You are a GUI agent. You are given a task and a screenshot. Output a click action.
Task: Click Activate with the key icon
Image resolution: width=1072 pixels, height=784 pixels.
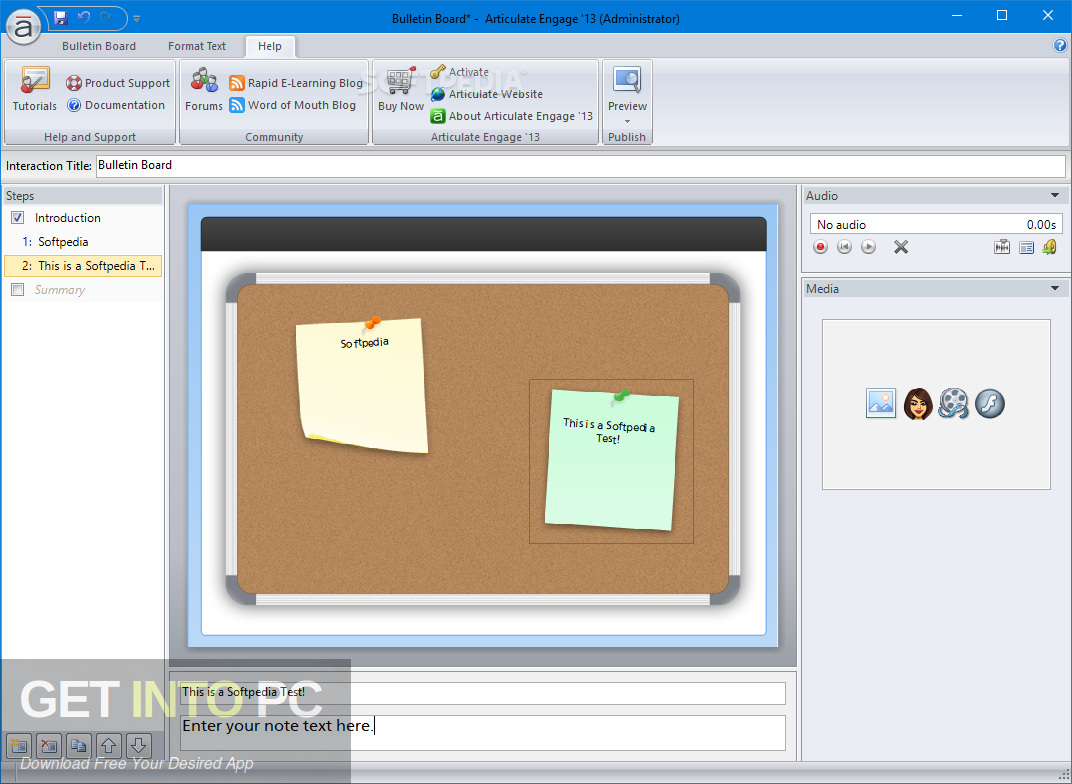tap(459, 72)
